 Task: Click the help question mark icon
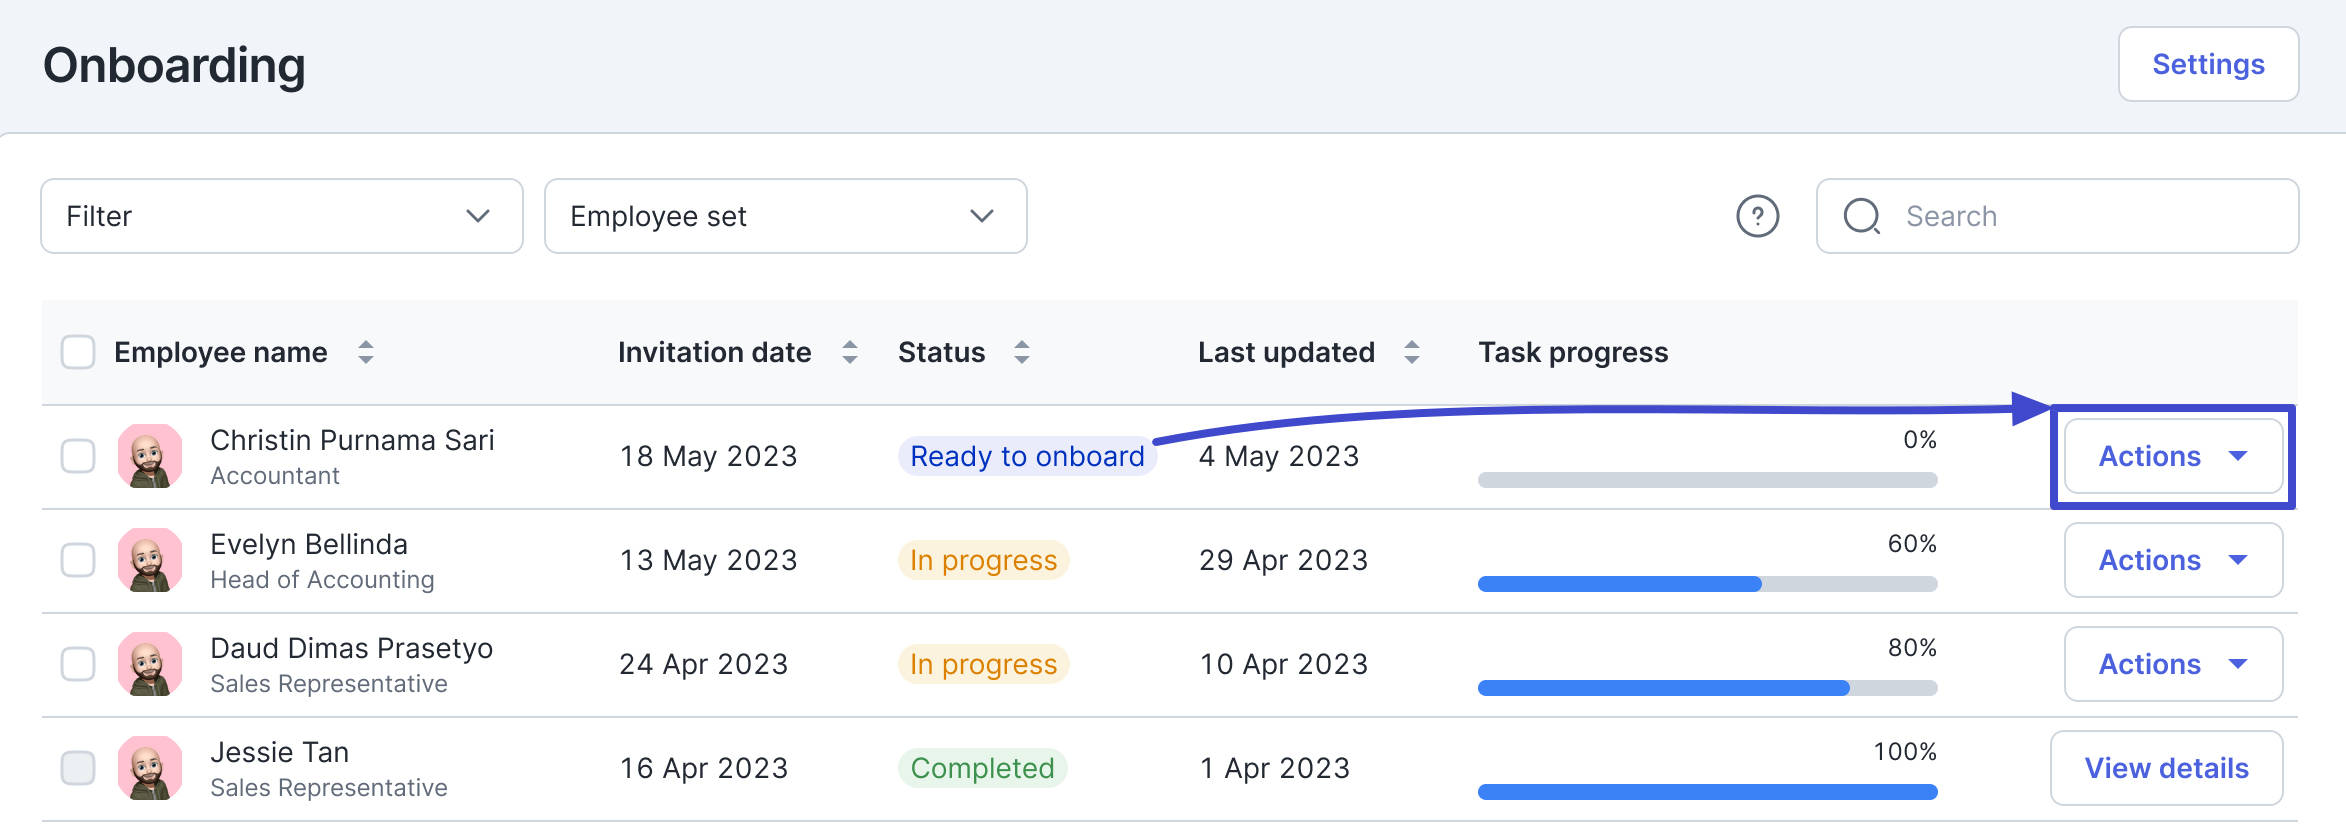pos(1757,216)
